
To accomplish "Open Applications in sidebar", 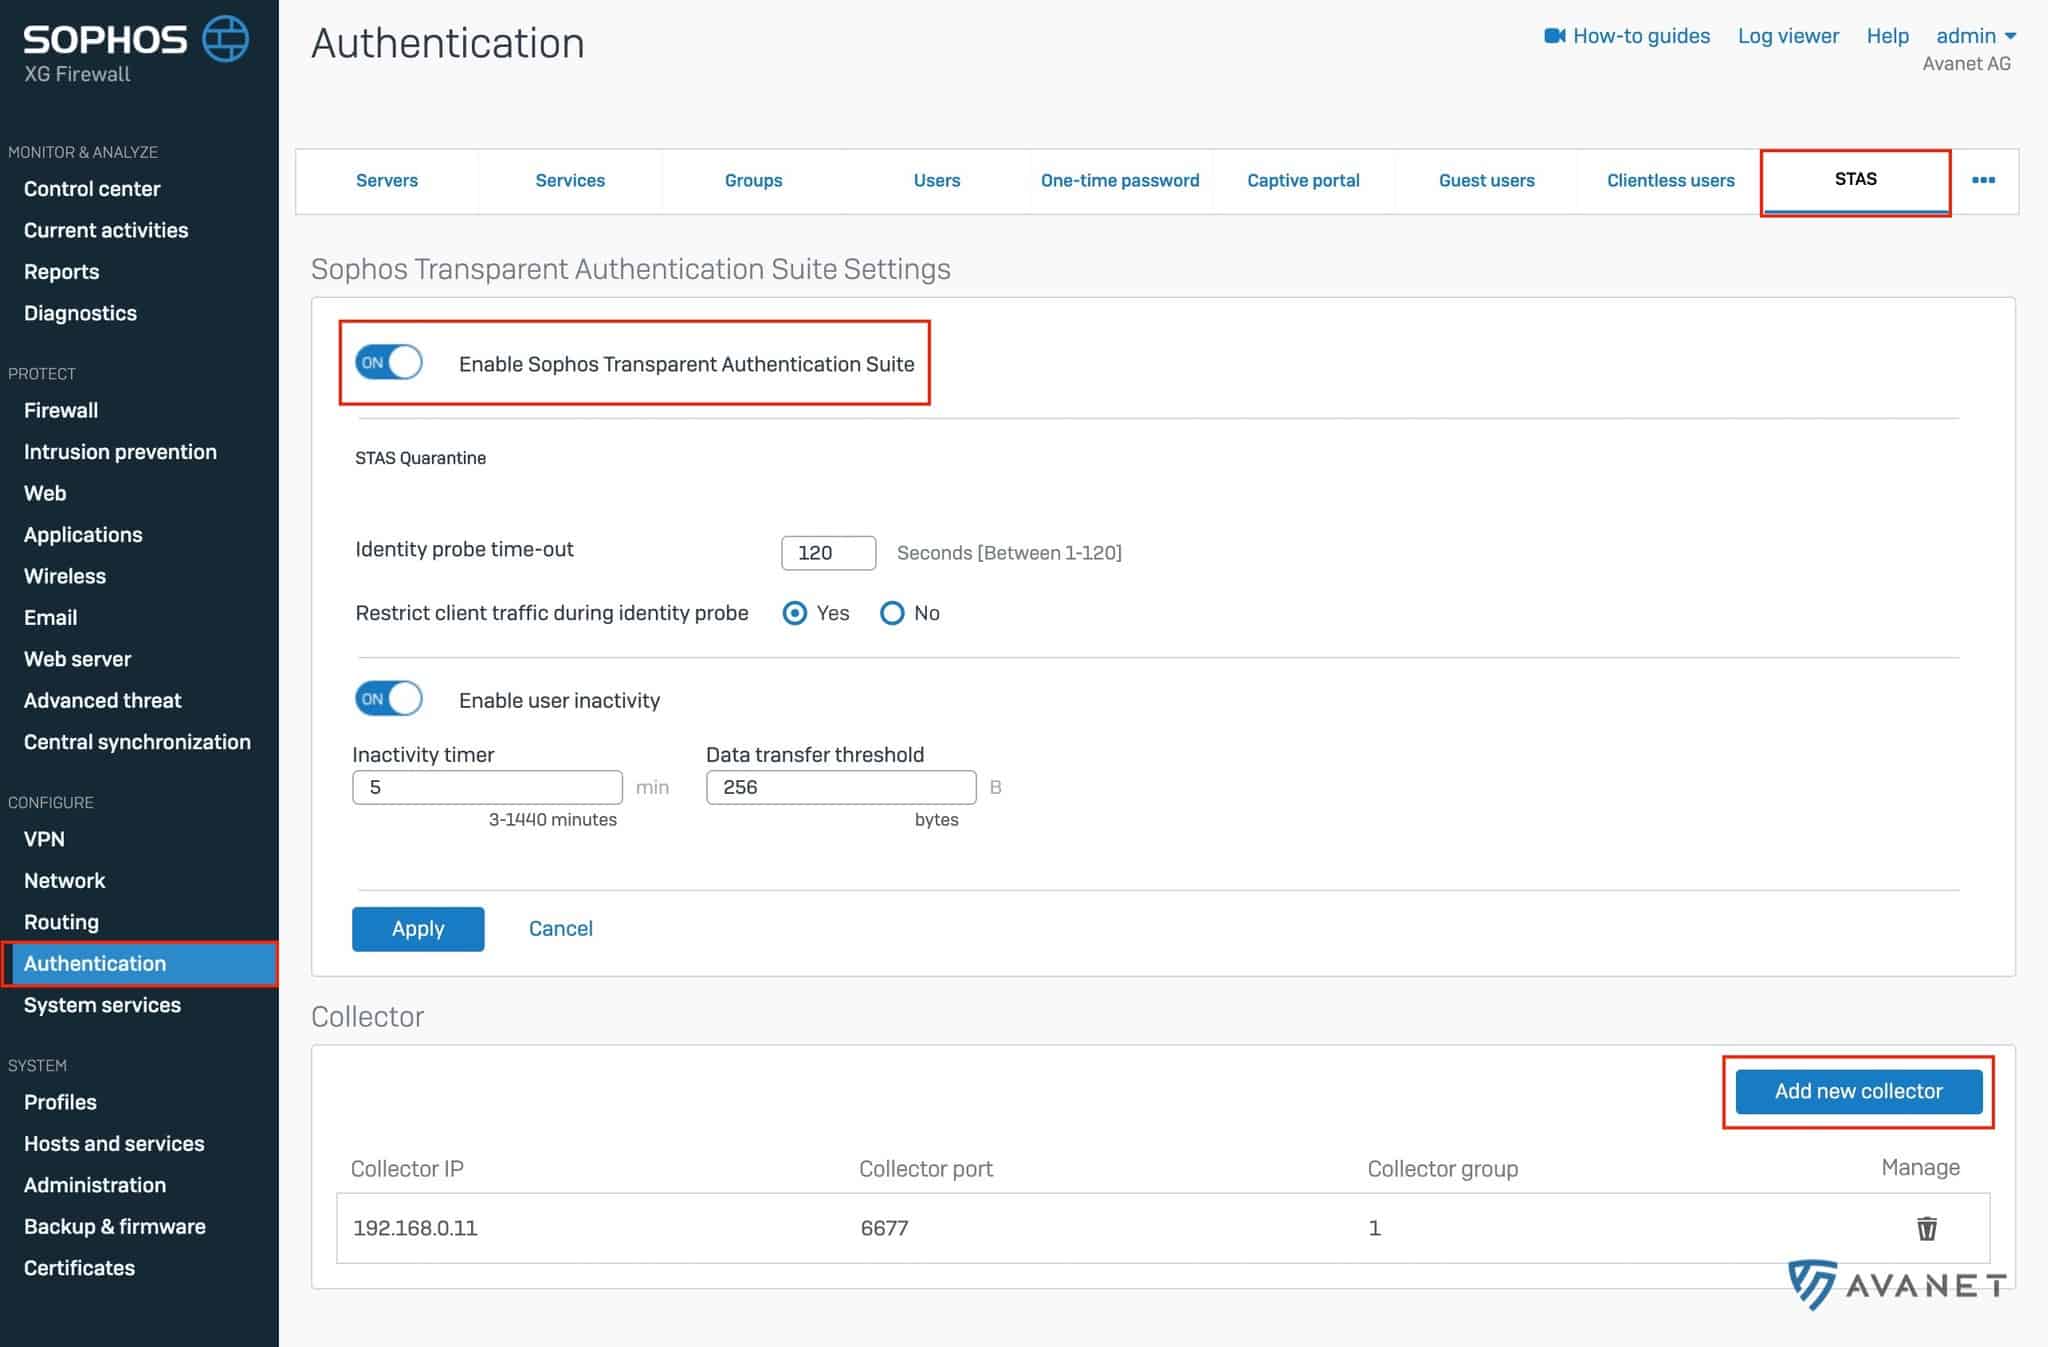I will (83, 535).
